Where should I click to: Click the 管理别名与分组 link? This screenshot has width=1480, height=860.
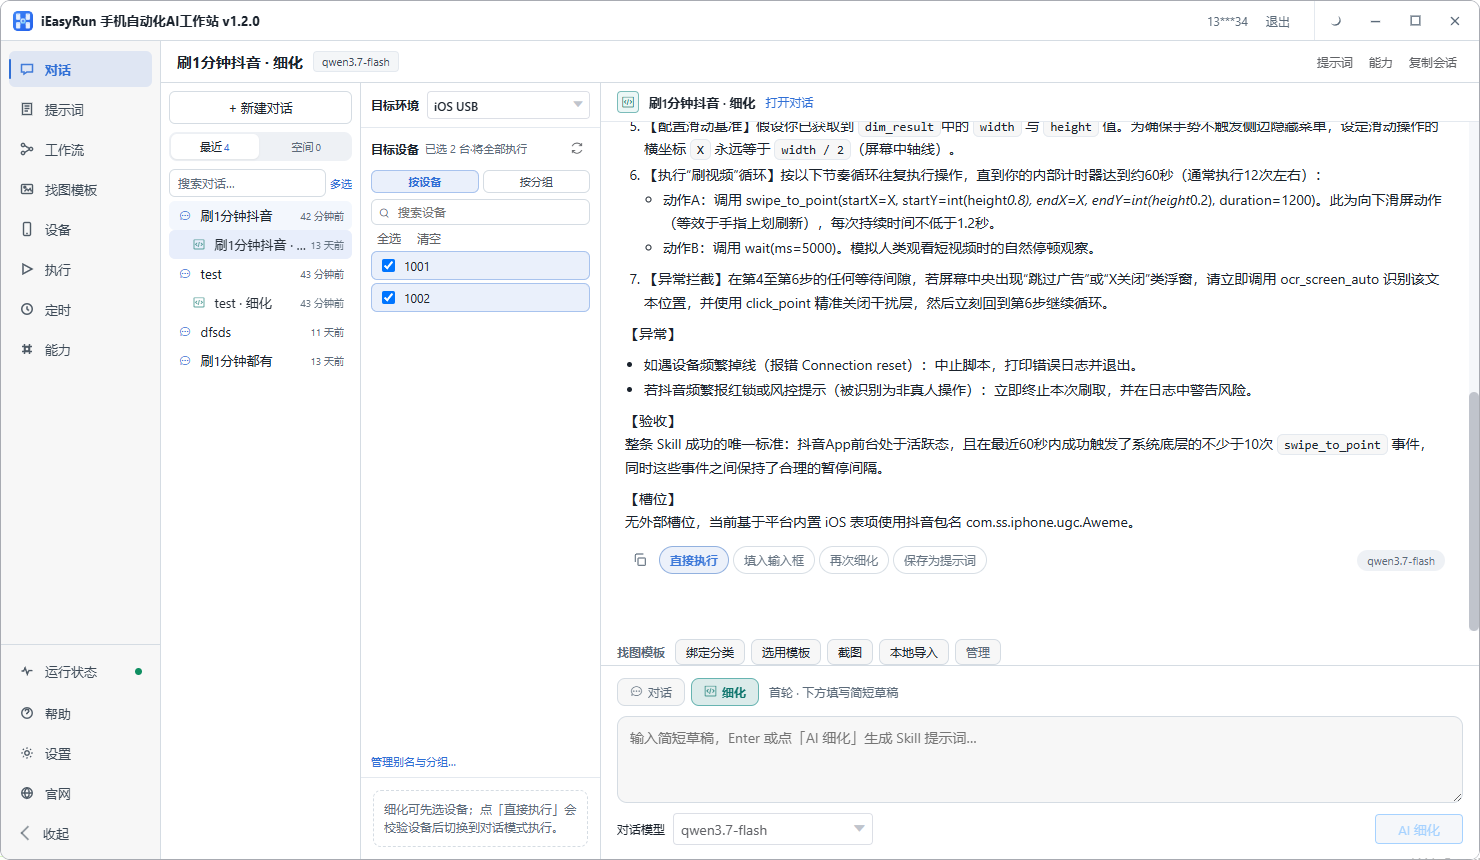[x=414, y=762]
